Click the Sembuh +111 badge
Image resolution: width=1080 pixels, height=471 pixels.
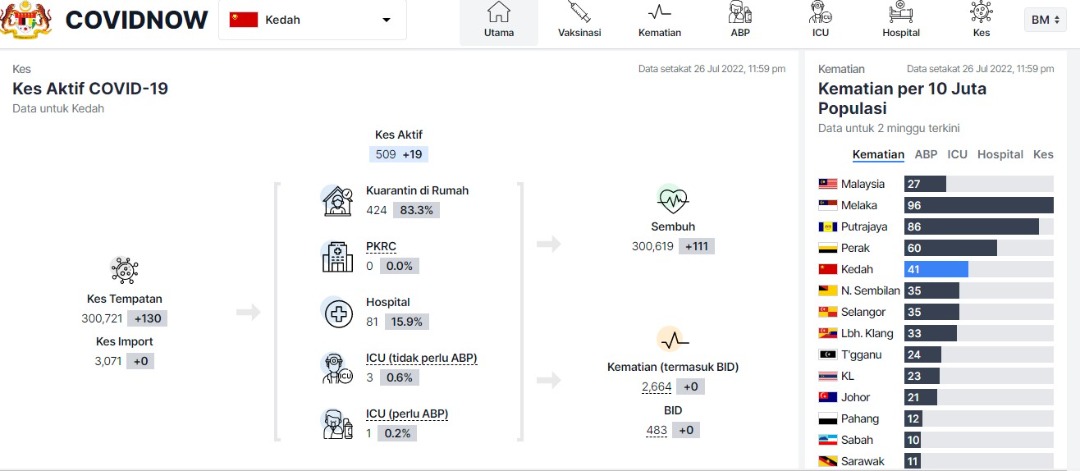click(696, 246)
